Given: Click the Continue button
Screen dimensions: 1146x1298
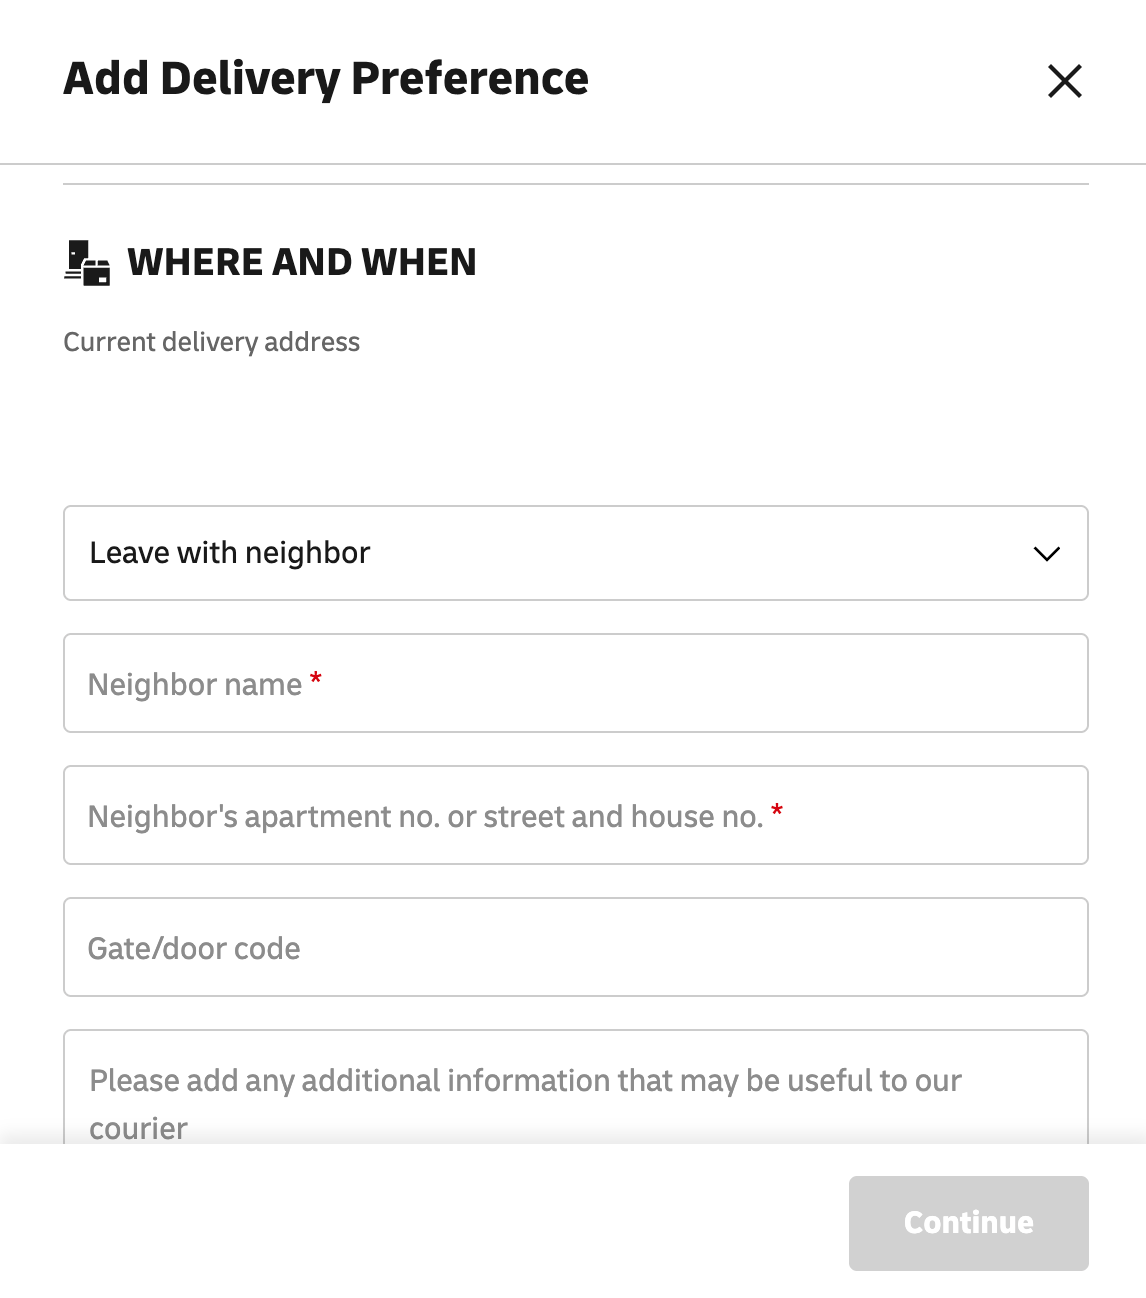Looking at the screenshot, I should (968, 1223).
